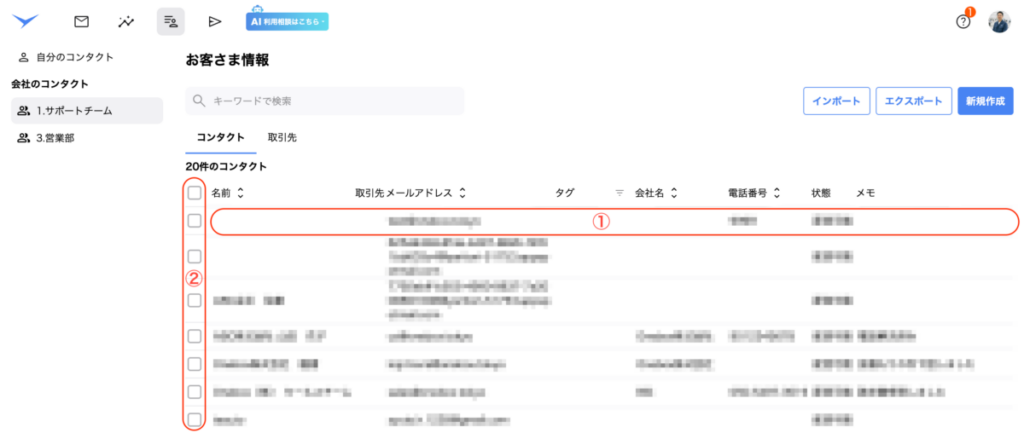
Task: Open the help question mark icon
Action: pyautogui.click(x=964, y=22)
